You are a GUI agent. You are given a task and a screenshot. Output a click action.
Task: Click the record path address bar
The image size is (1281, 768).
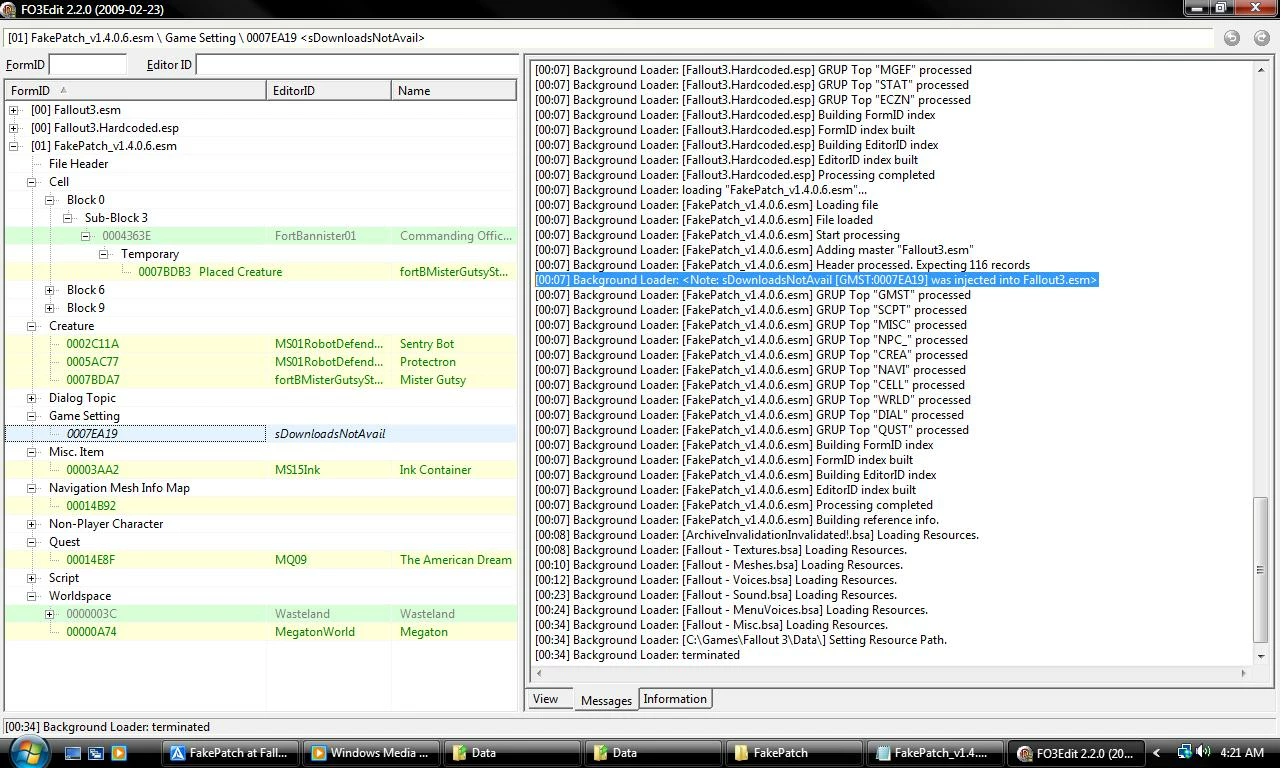pos(609,38)
